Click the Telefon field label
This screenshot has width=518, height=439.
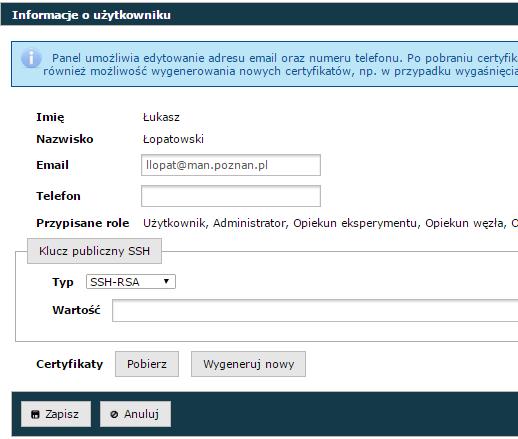coord(58,196)
